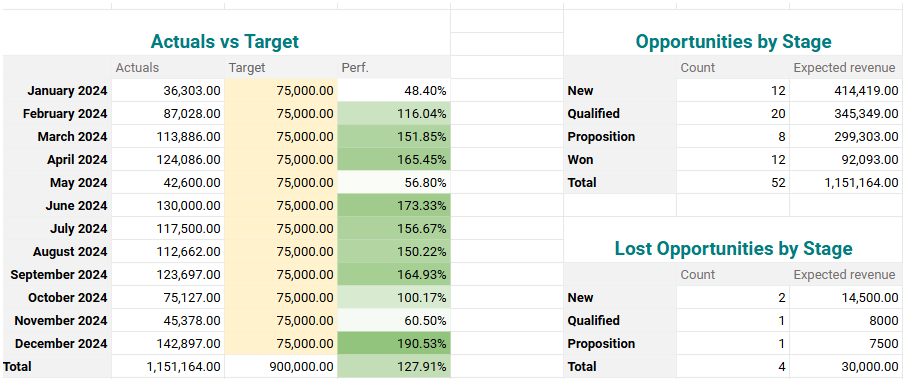Select actuals cell 113,886.00

tap(168, 137)
